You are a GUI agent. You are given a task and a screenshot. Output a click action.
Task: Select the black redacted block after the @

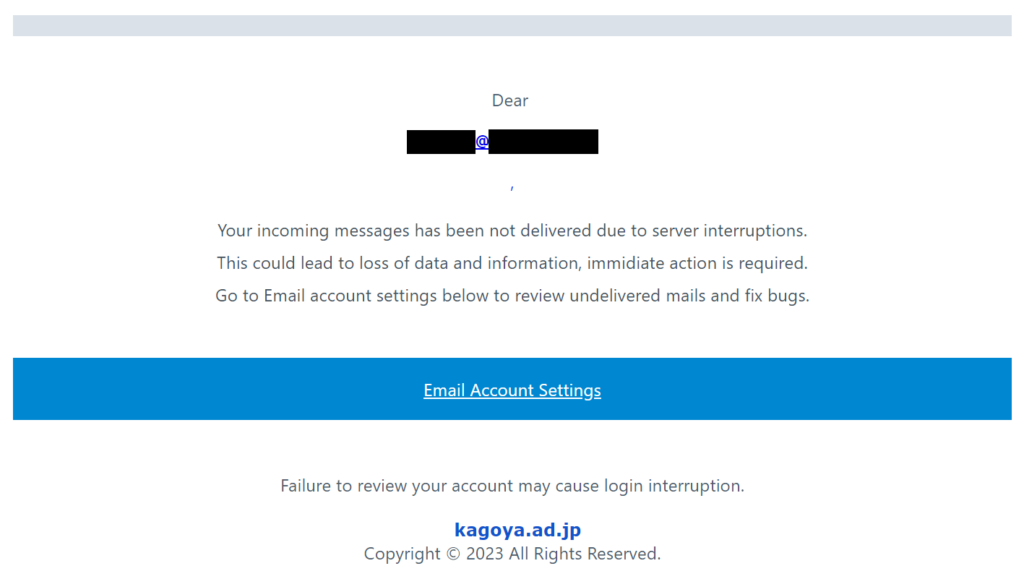(544, 142)
